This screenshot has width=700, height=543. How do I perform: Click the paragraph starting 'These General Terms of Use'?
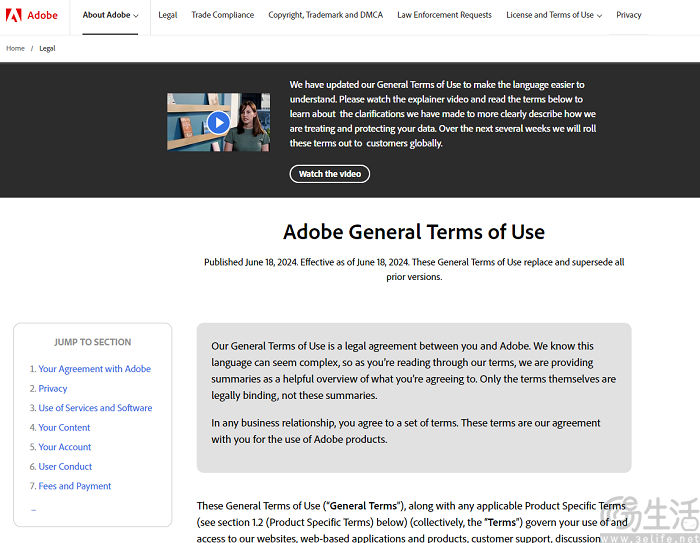click(x=412, y=522)
